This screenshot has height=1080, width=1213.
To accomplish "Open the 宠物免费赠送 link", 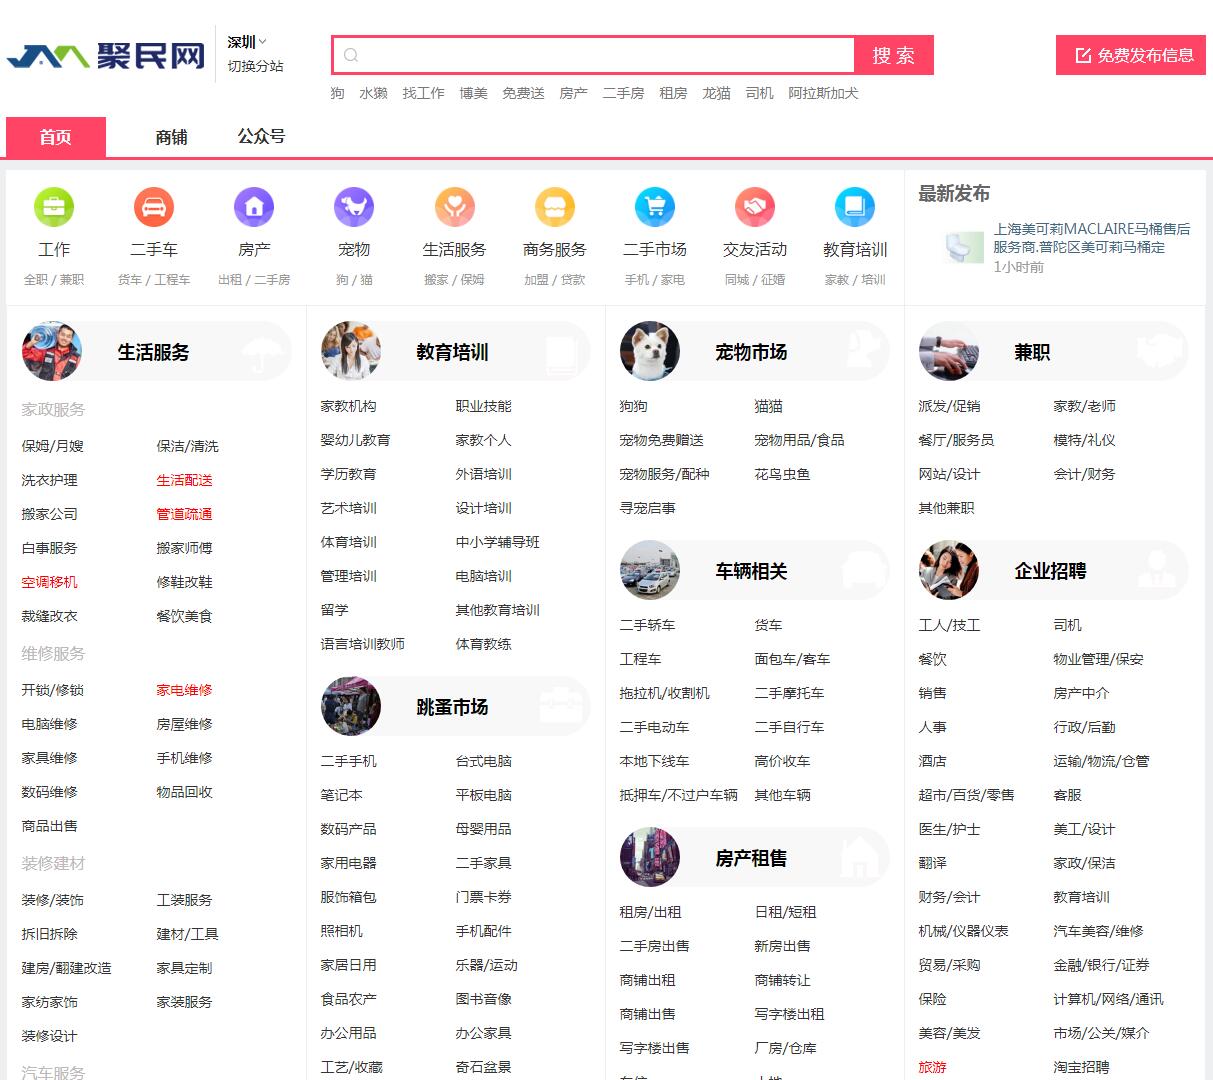I will [661, 440].
